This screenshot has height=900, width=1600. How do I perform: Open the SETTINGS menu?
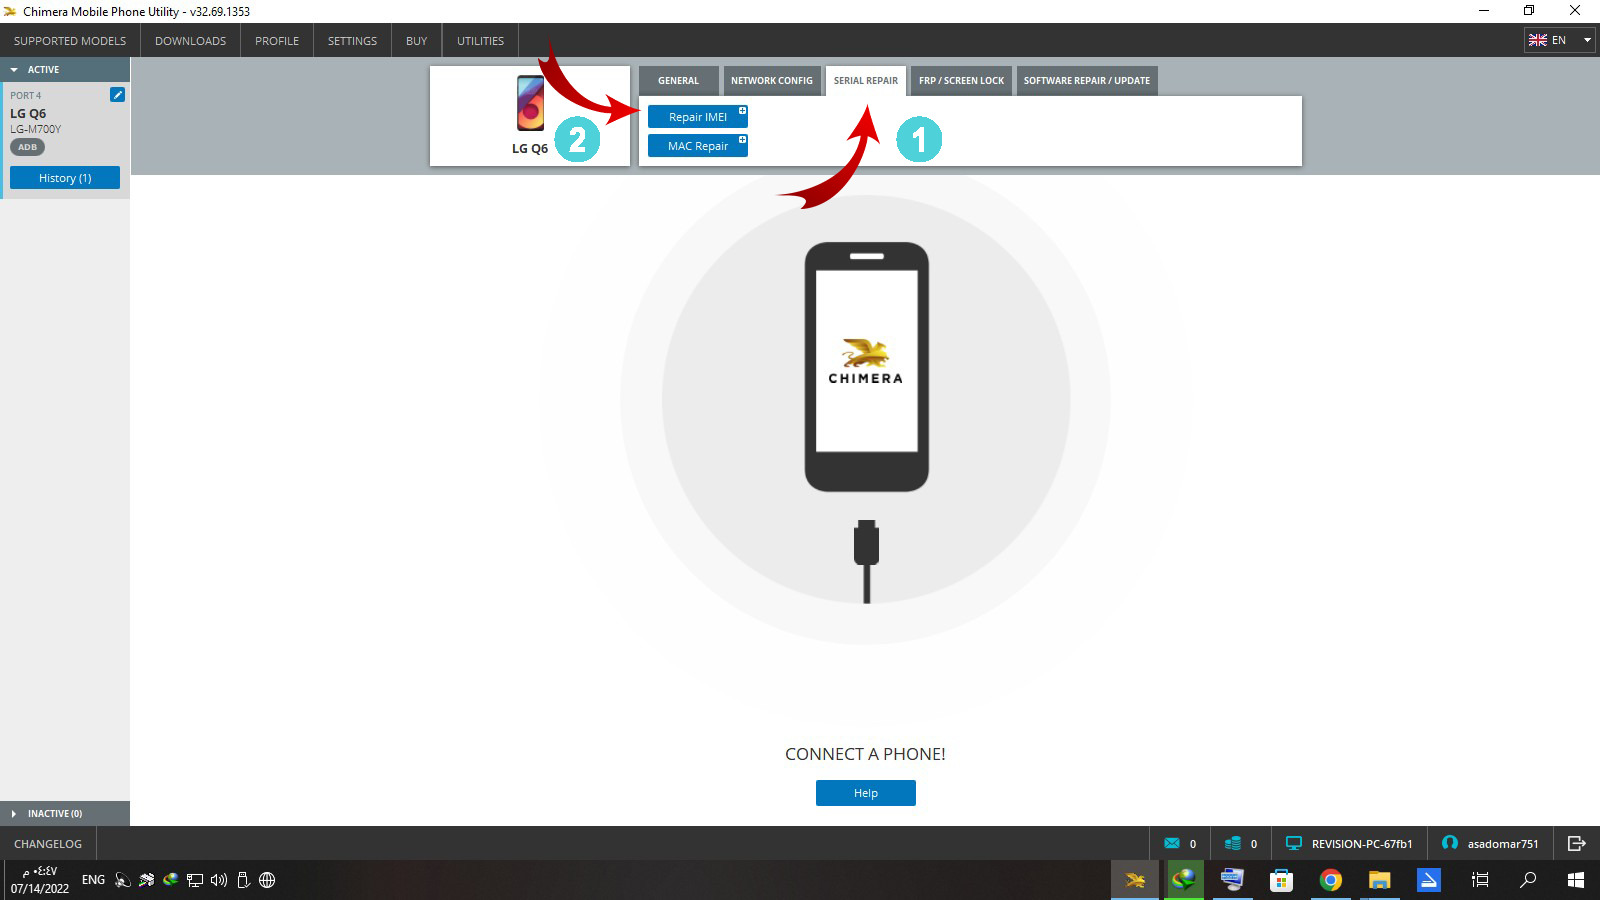352,41
